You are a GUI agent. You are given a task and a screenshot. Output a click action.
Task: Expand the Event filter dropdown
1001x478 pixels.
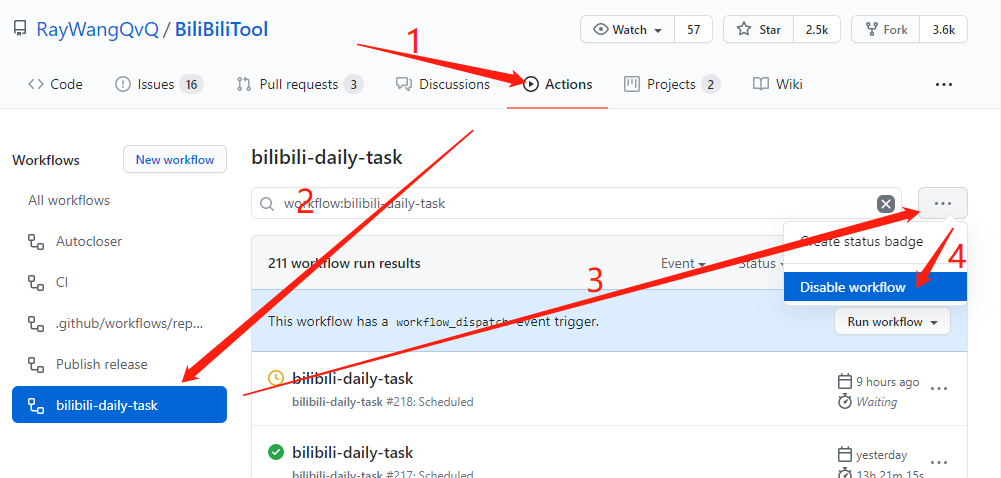point(683,264)
